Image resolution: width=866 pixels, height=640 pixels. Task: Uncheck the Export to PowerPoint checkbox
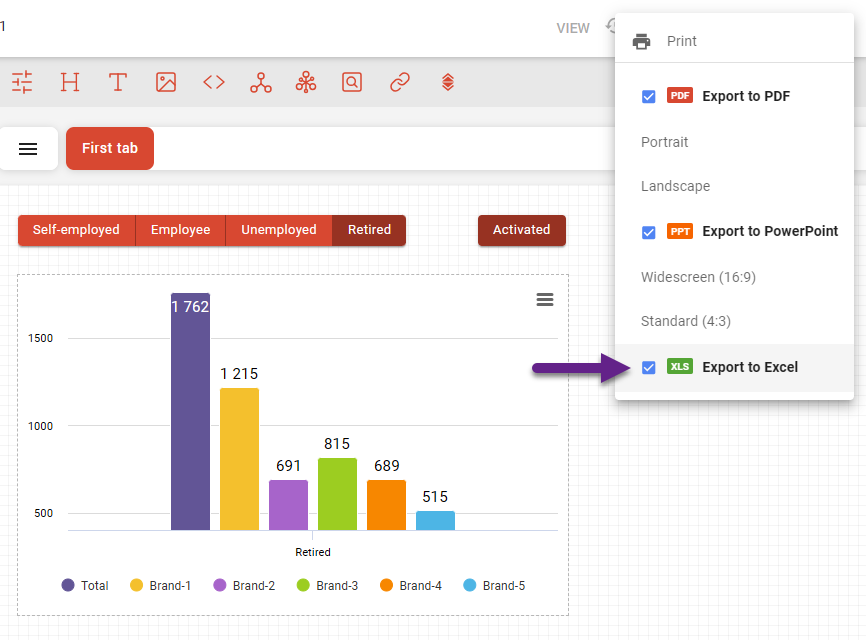click(x=649, y=232)
